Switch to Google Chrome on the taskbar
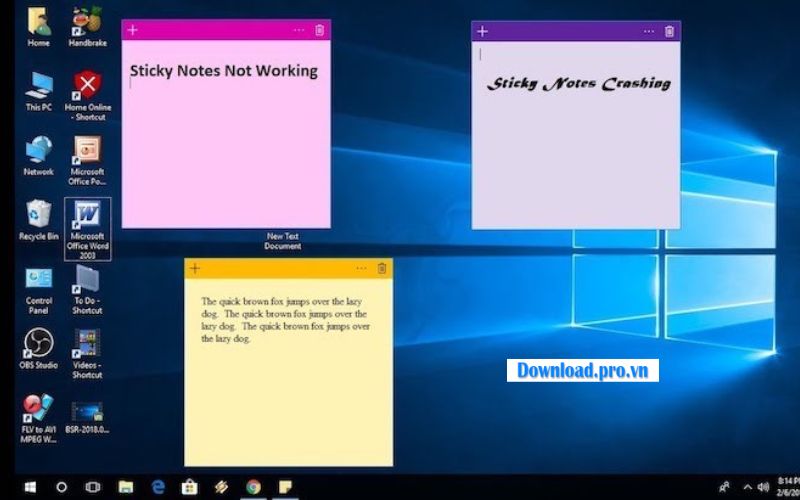Viewport: 800px width, 500px height. [253, 487]
